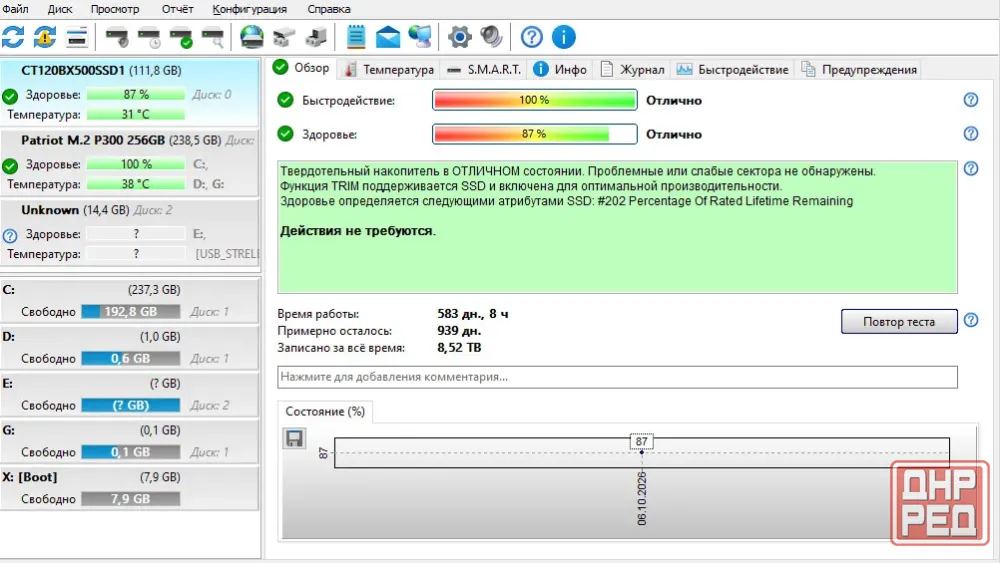
Task: Switch to the S.M.A.R.T. tab
Action: [x=483, y=69]
